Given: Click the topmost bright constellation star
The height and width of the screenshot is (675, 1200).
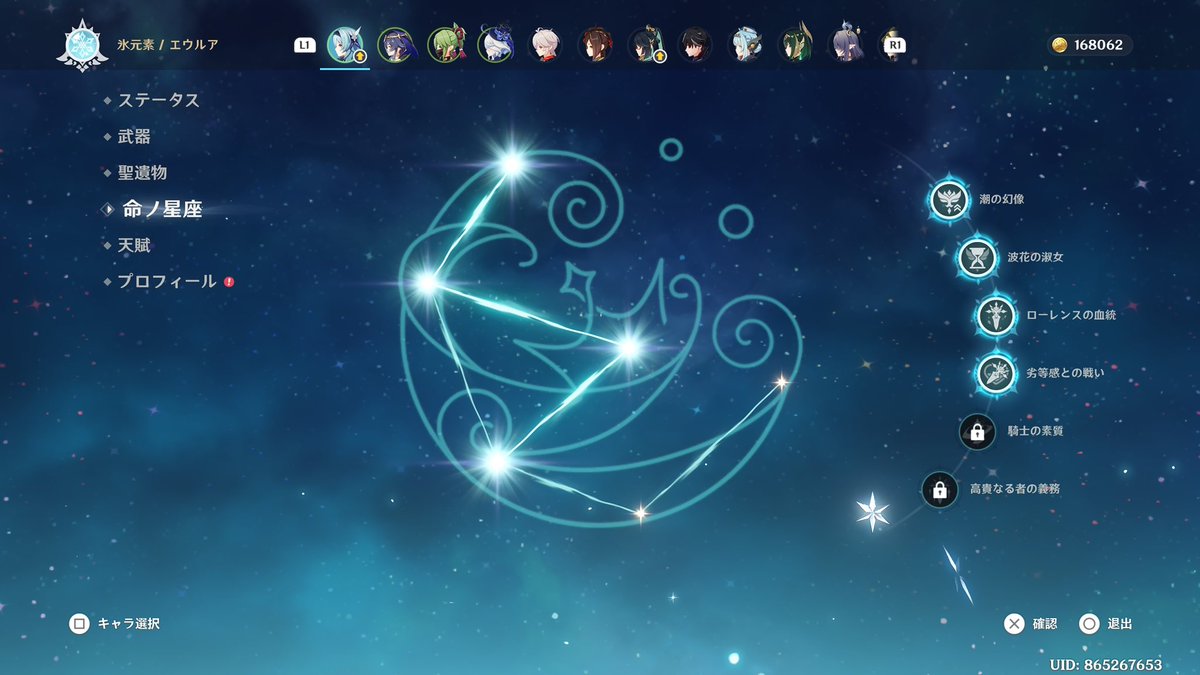Looking at the screenshot, I should [x=512, y=163].
